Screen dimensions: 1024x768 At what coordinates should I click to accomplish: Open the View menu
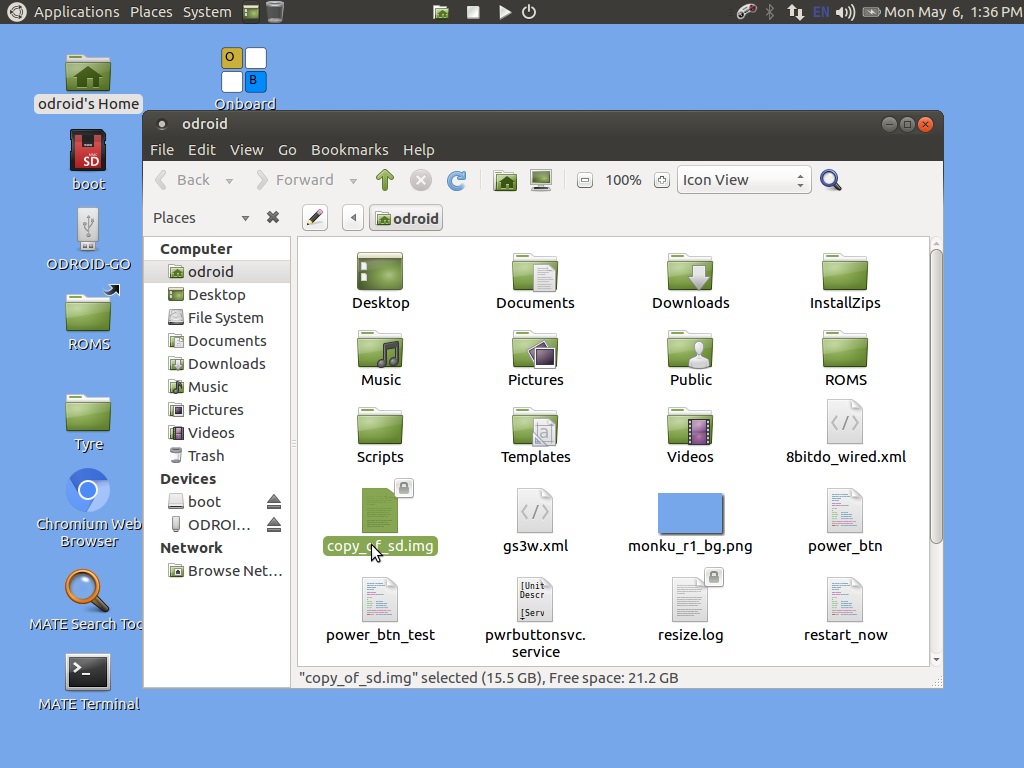click(x=246, y=150)
